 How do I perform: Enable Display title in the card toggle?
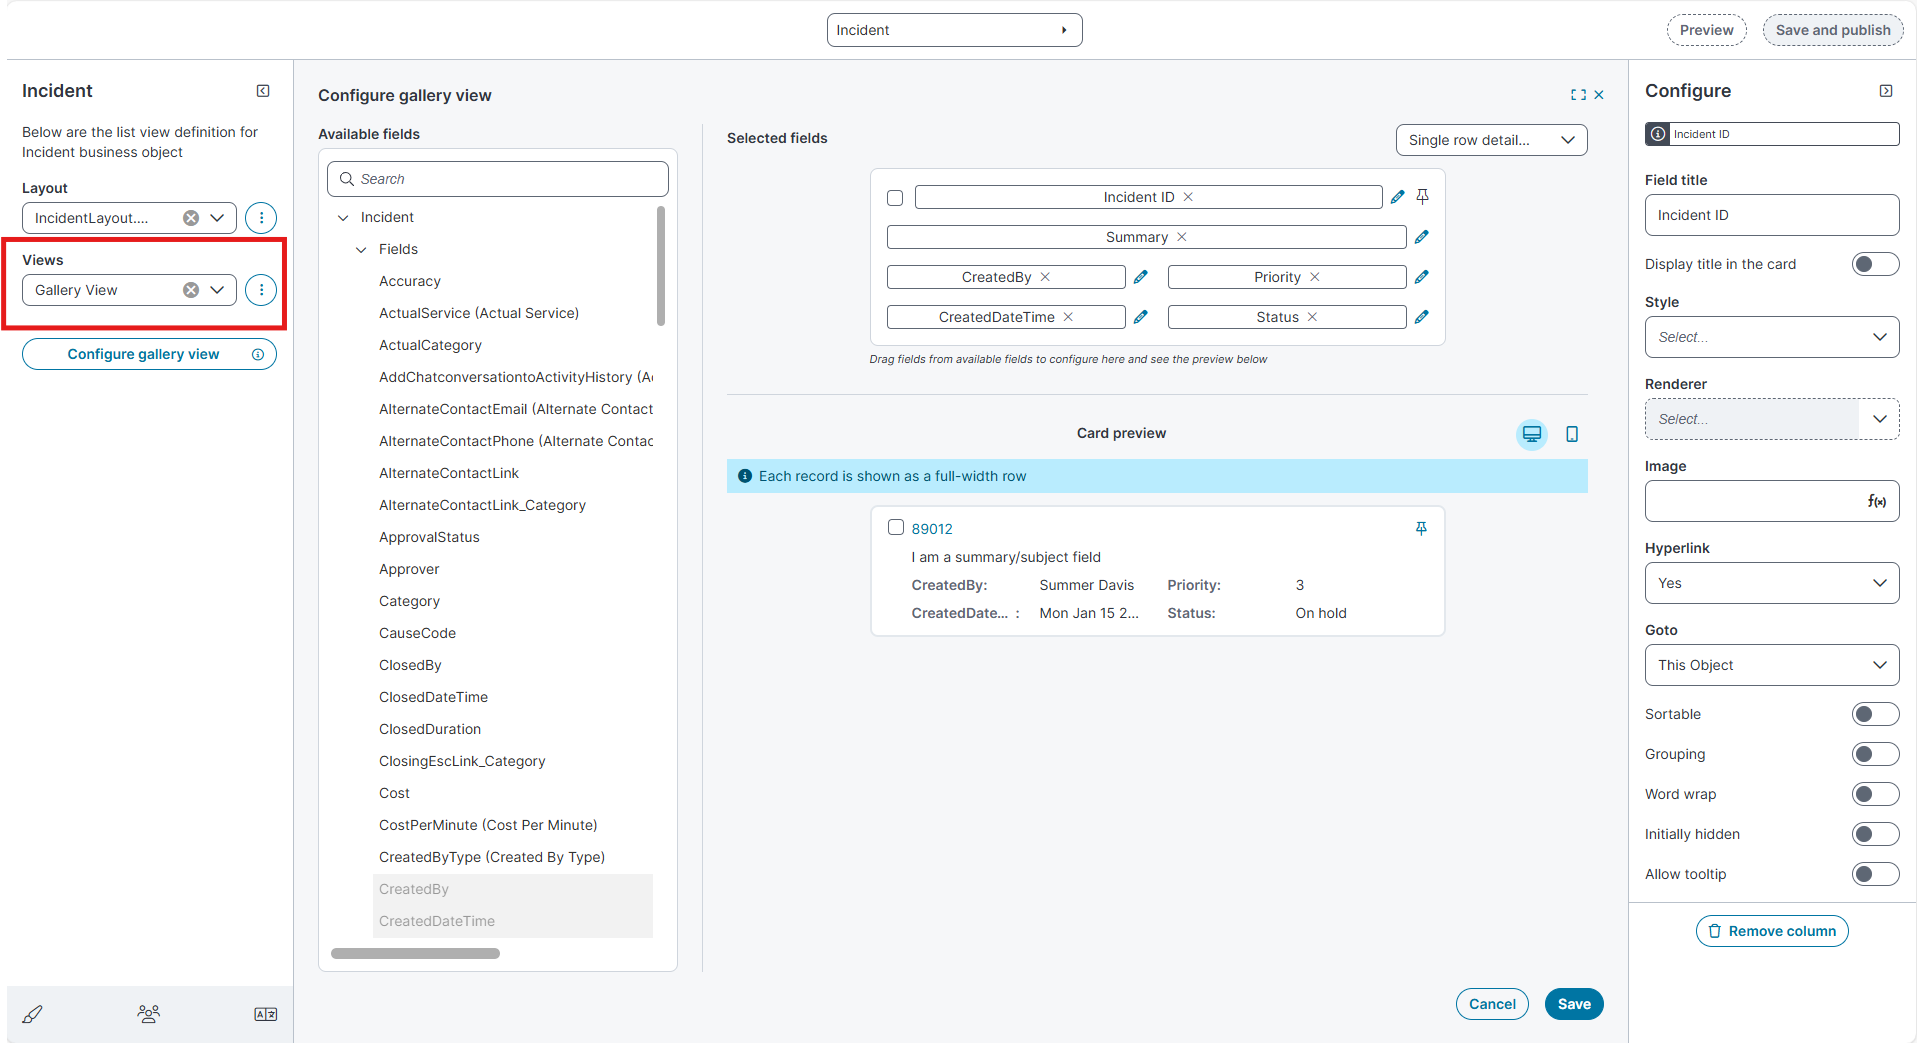pyautogui.click(x=1874, y=264)
